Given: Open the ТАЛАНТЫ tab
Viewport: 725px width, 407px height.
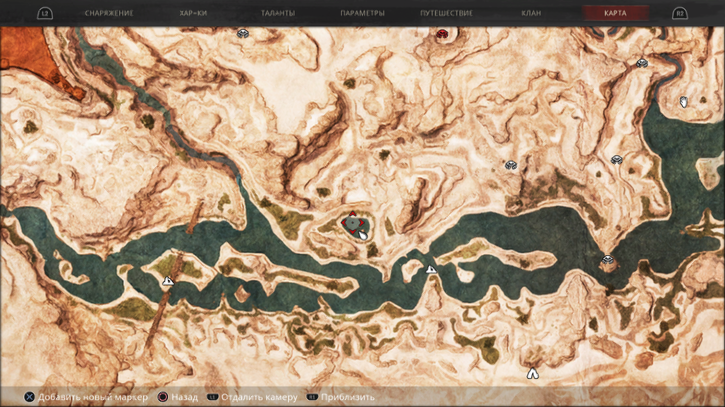Looking at the screenshot, I should (277, 13).
